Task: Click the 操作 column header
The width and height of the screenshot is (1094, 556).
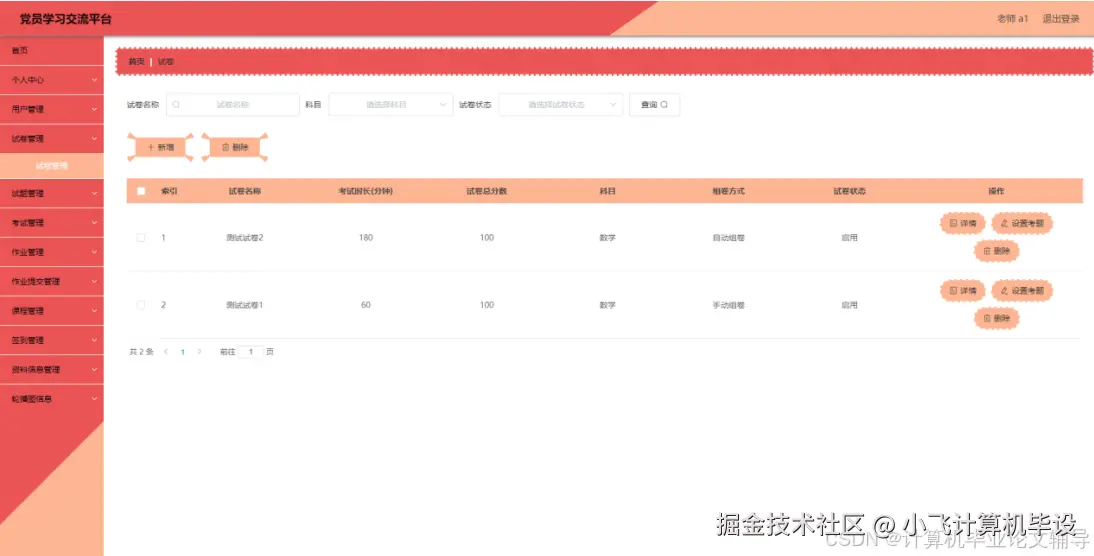Action: (x=996, y=191)
